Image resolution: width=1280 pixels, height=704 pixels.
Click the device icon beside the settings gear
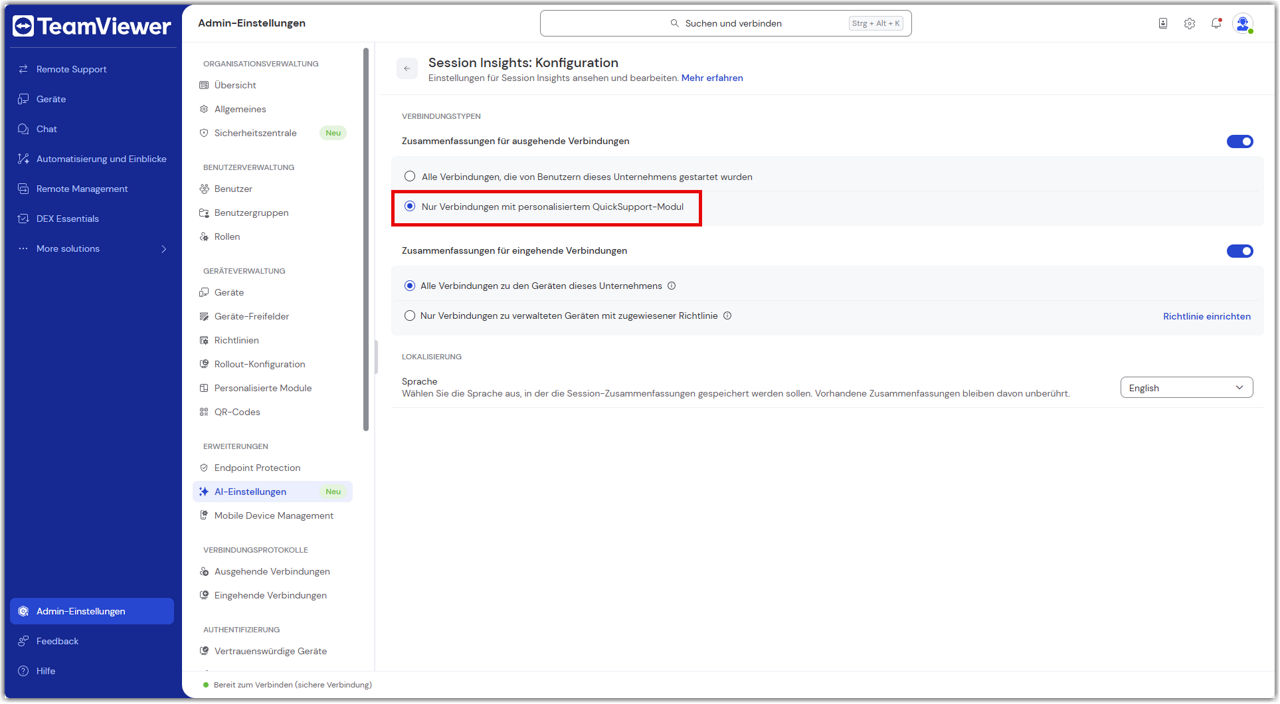(1163, 23)
